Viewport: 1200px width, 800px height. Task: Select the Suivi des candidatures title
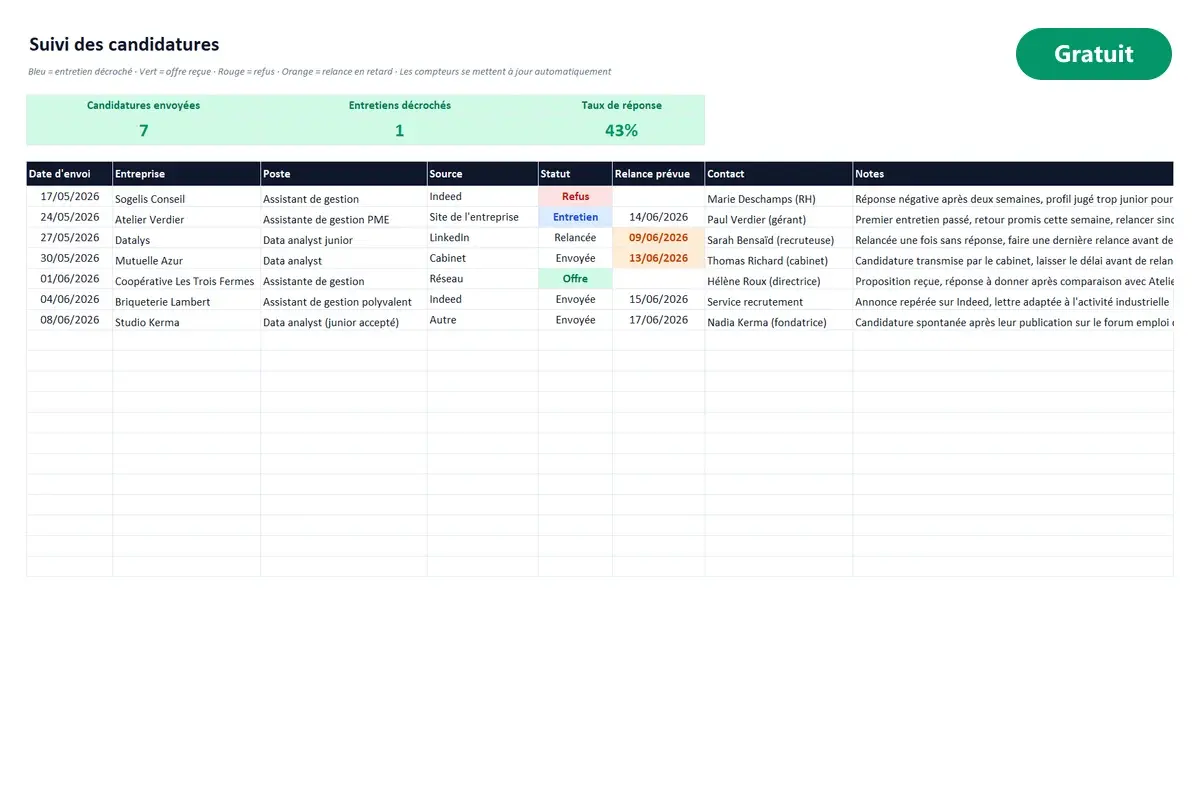[124, 45]
